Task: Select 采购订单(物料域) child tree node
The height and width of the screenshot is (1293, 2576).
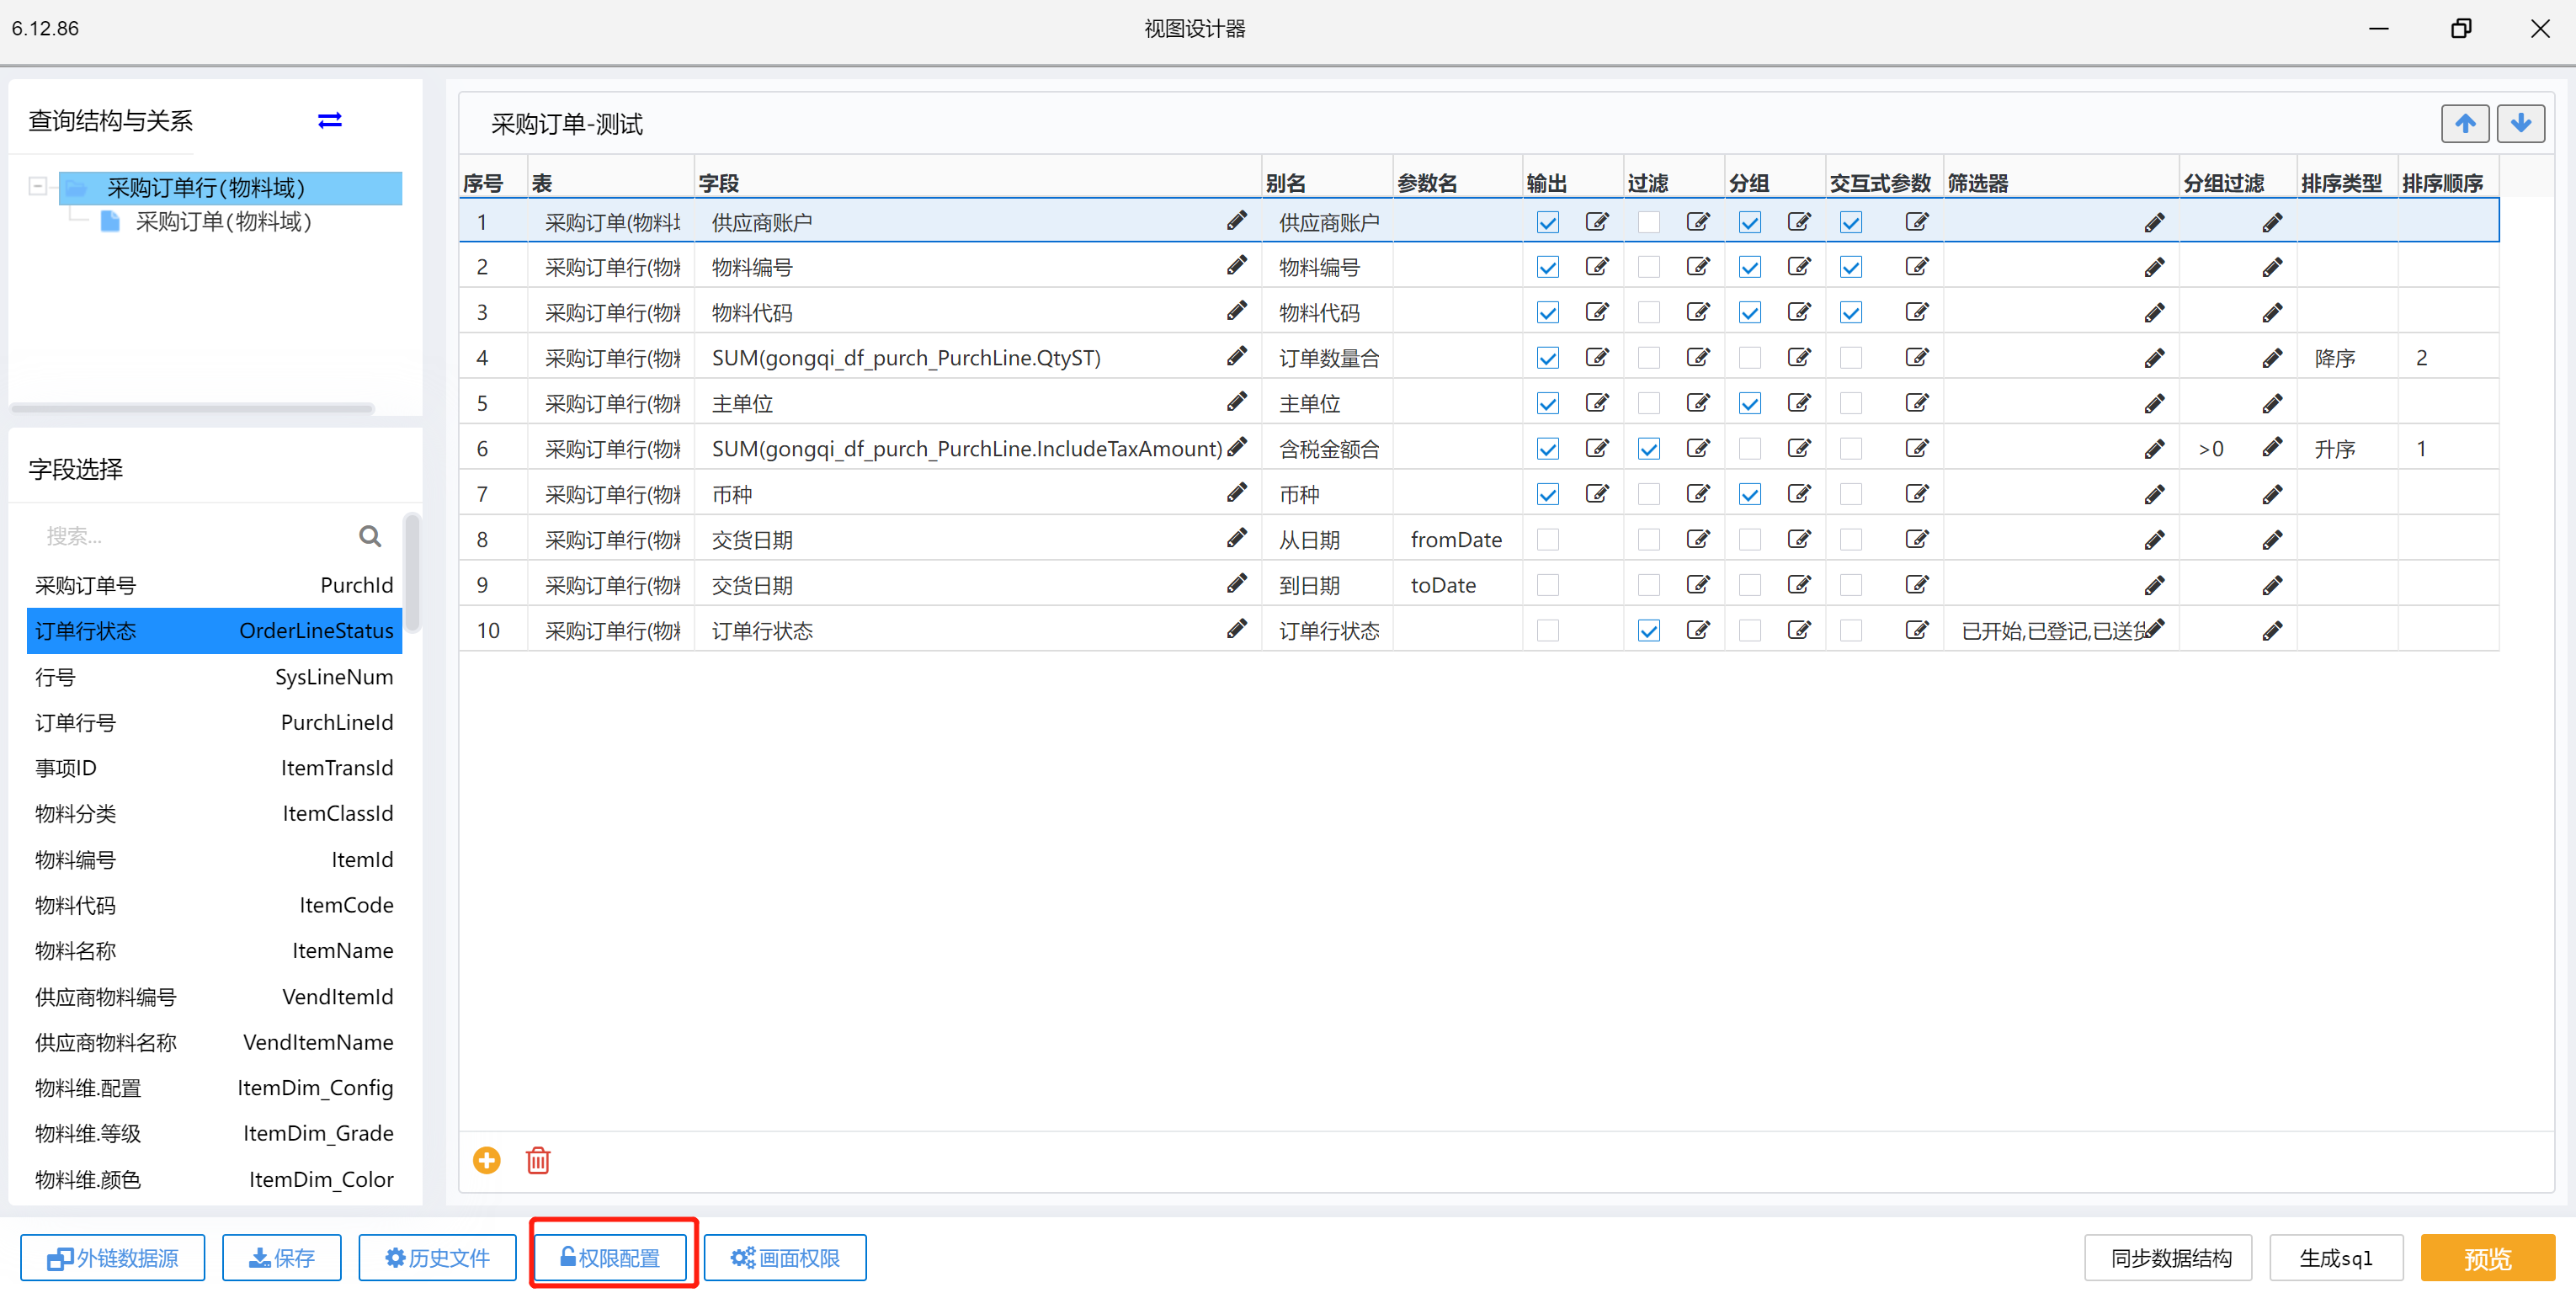Action: [223, 221]
